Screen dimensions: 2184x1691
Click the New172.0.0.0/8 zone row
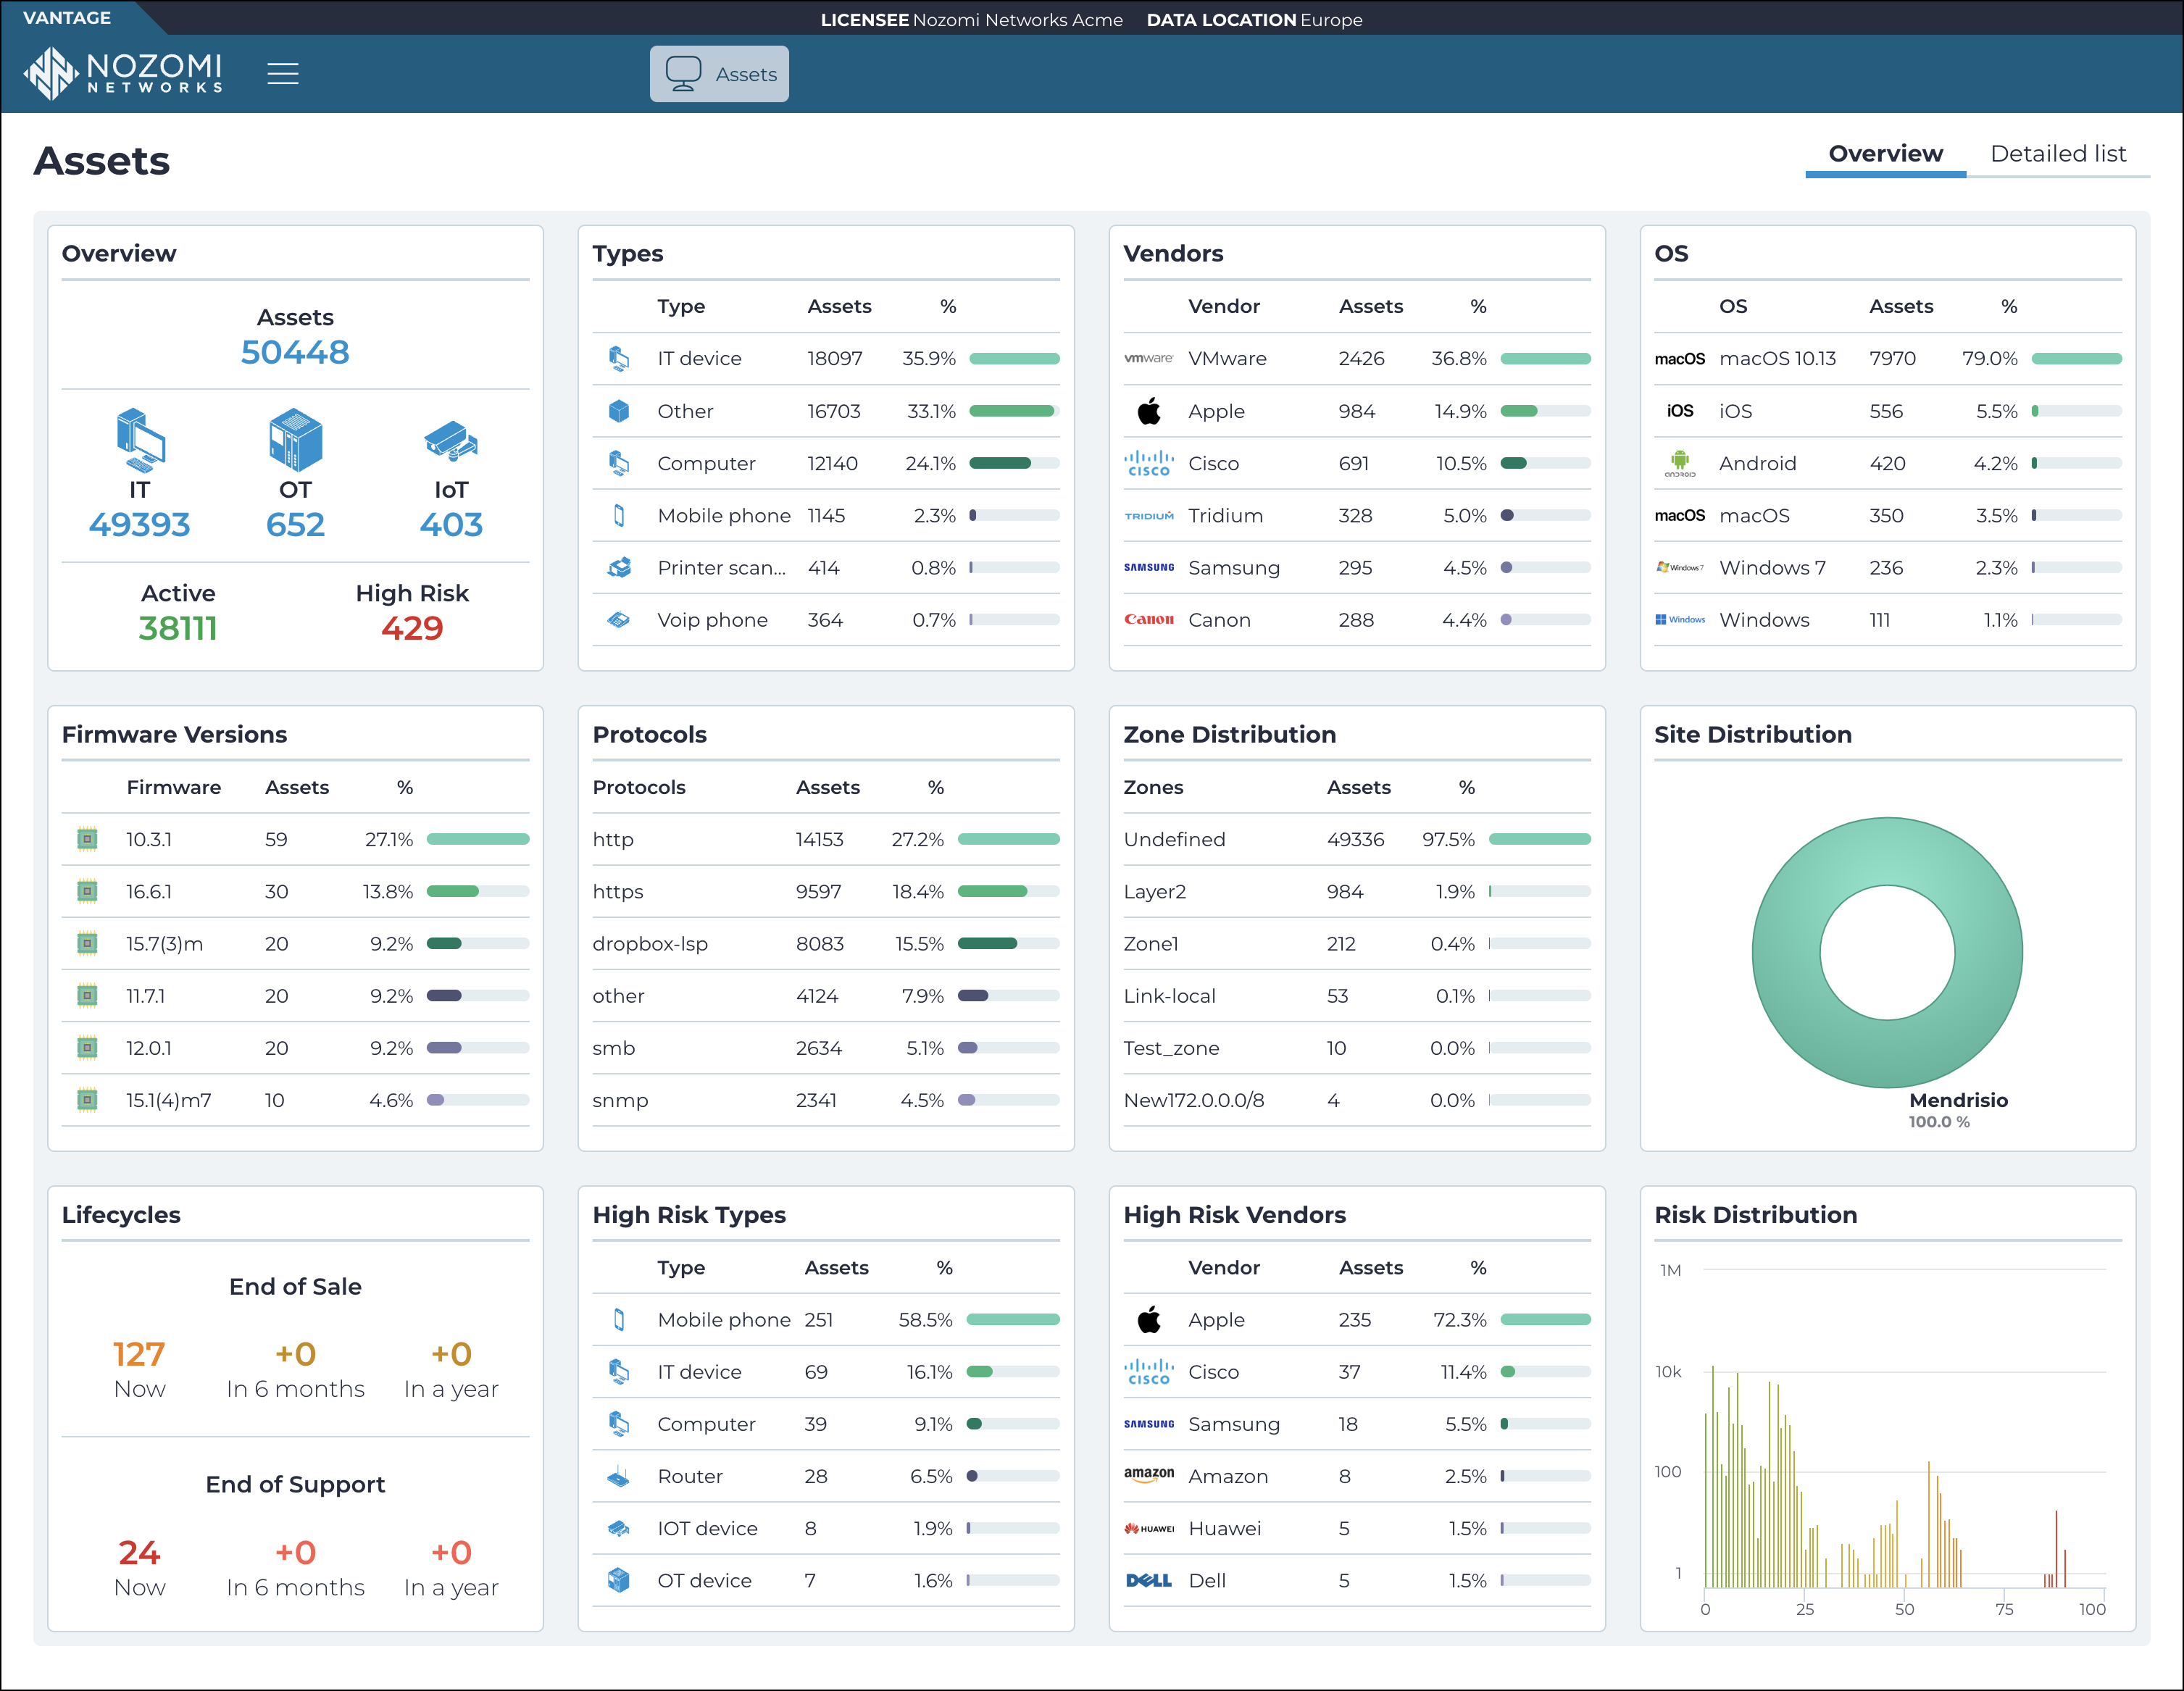click(x=1357, y=1100)
